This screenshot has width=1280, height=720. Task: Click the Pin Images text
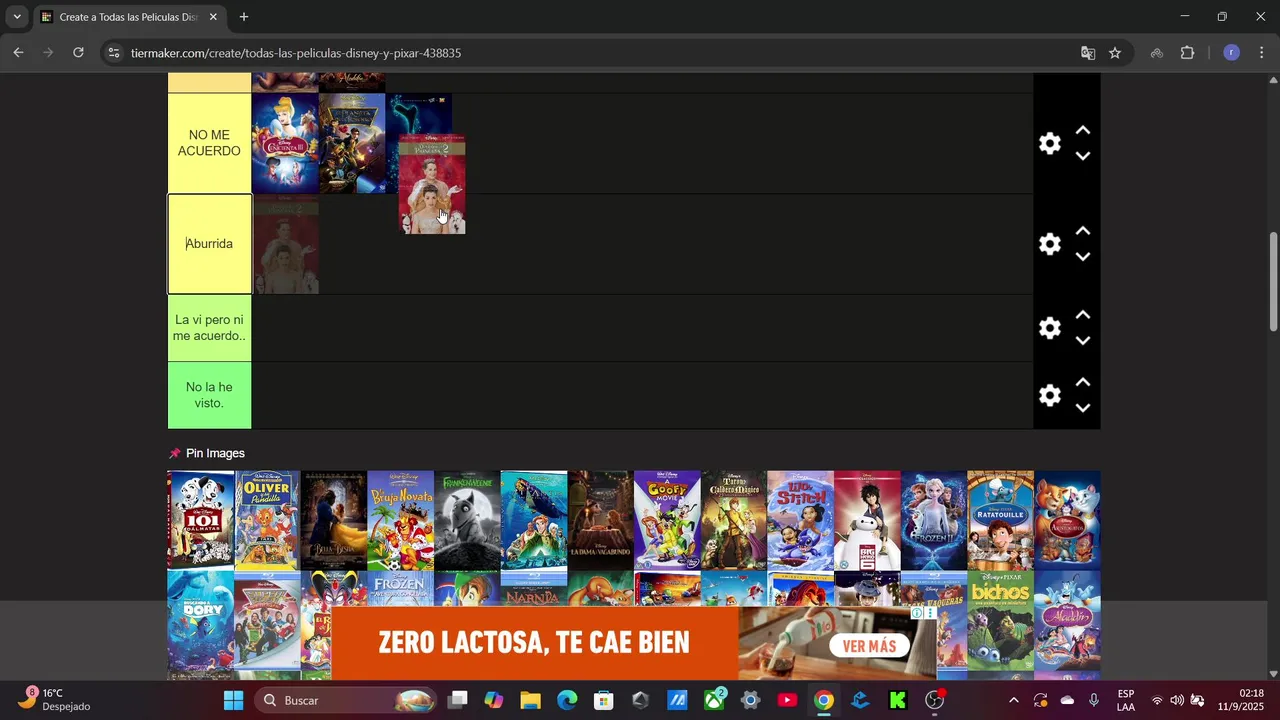[215, 453]
